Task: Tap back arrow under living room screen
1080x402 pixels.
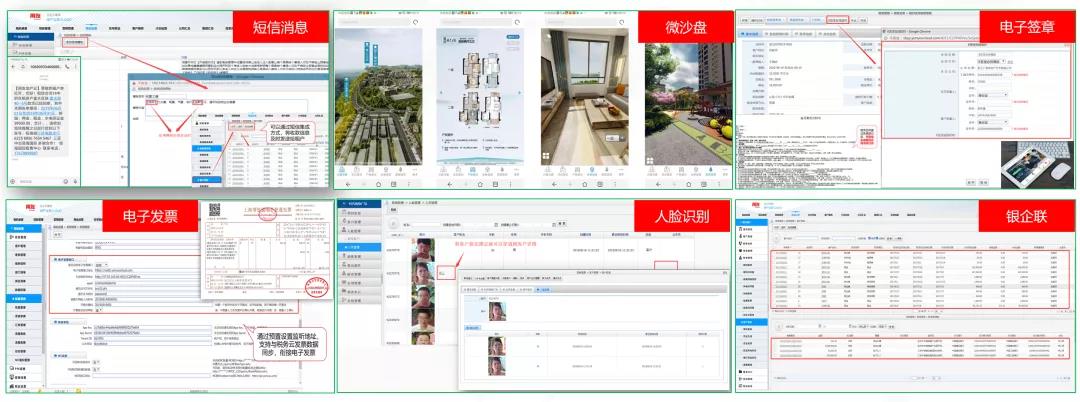Action: click(553, 185)
